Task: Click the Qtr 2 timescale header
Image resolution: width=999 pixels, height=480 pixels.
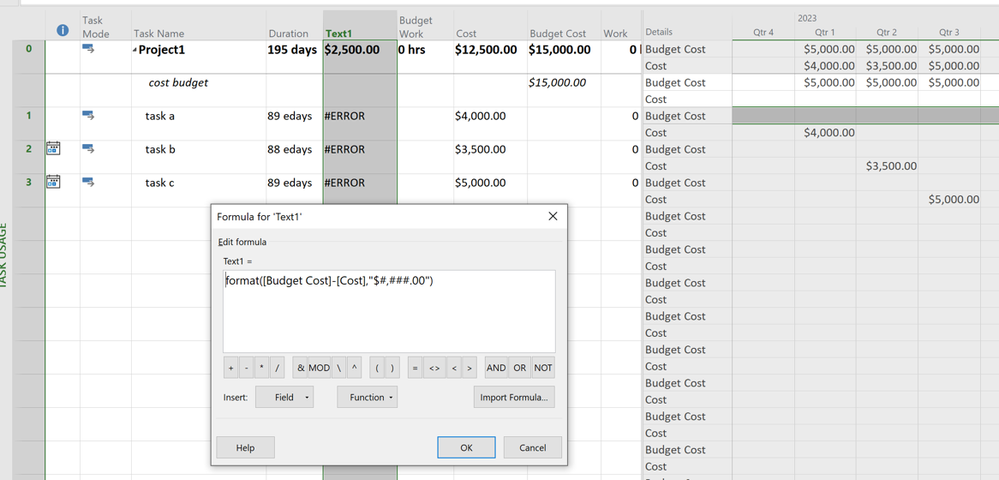Action: coord(887,32)
